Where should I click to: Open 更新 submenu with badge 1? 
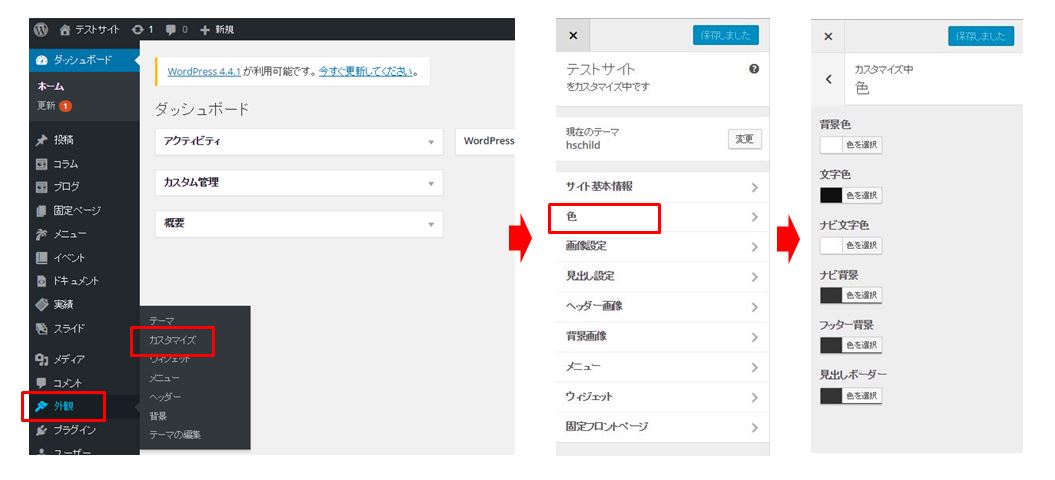pos(54,106)
